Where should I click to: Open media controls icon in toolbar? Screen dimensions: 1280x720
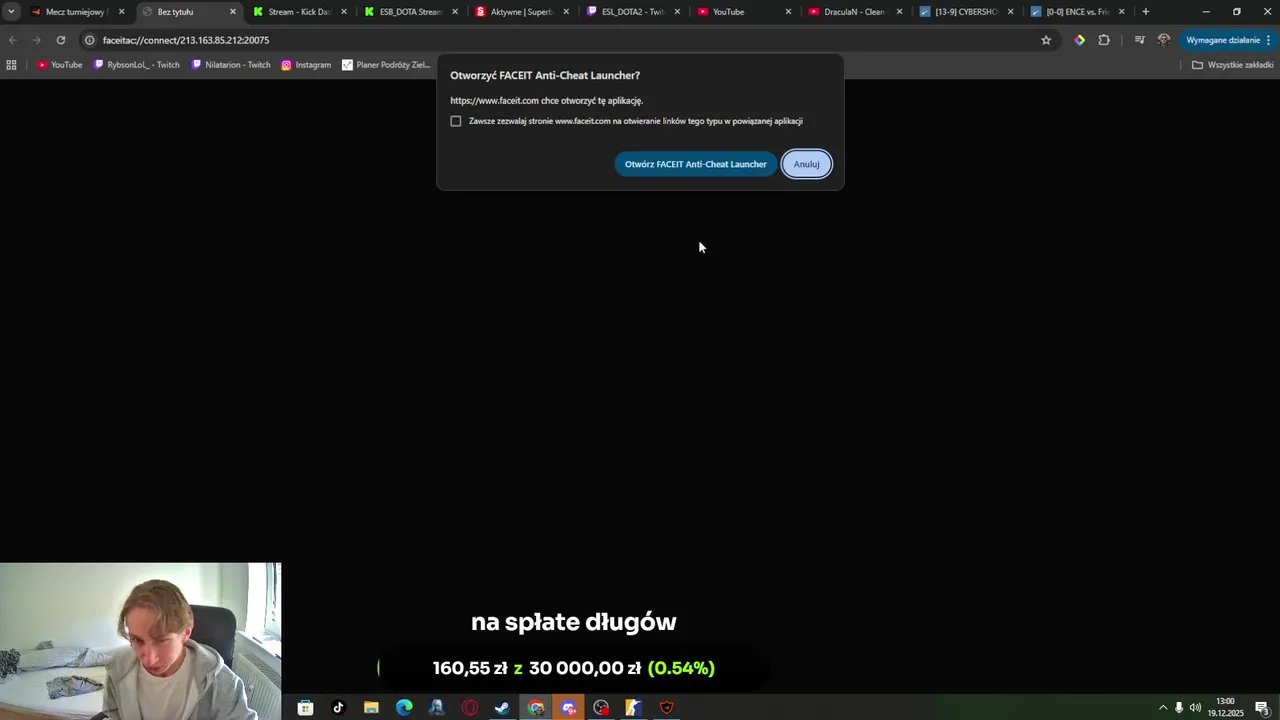(1139, 40)
